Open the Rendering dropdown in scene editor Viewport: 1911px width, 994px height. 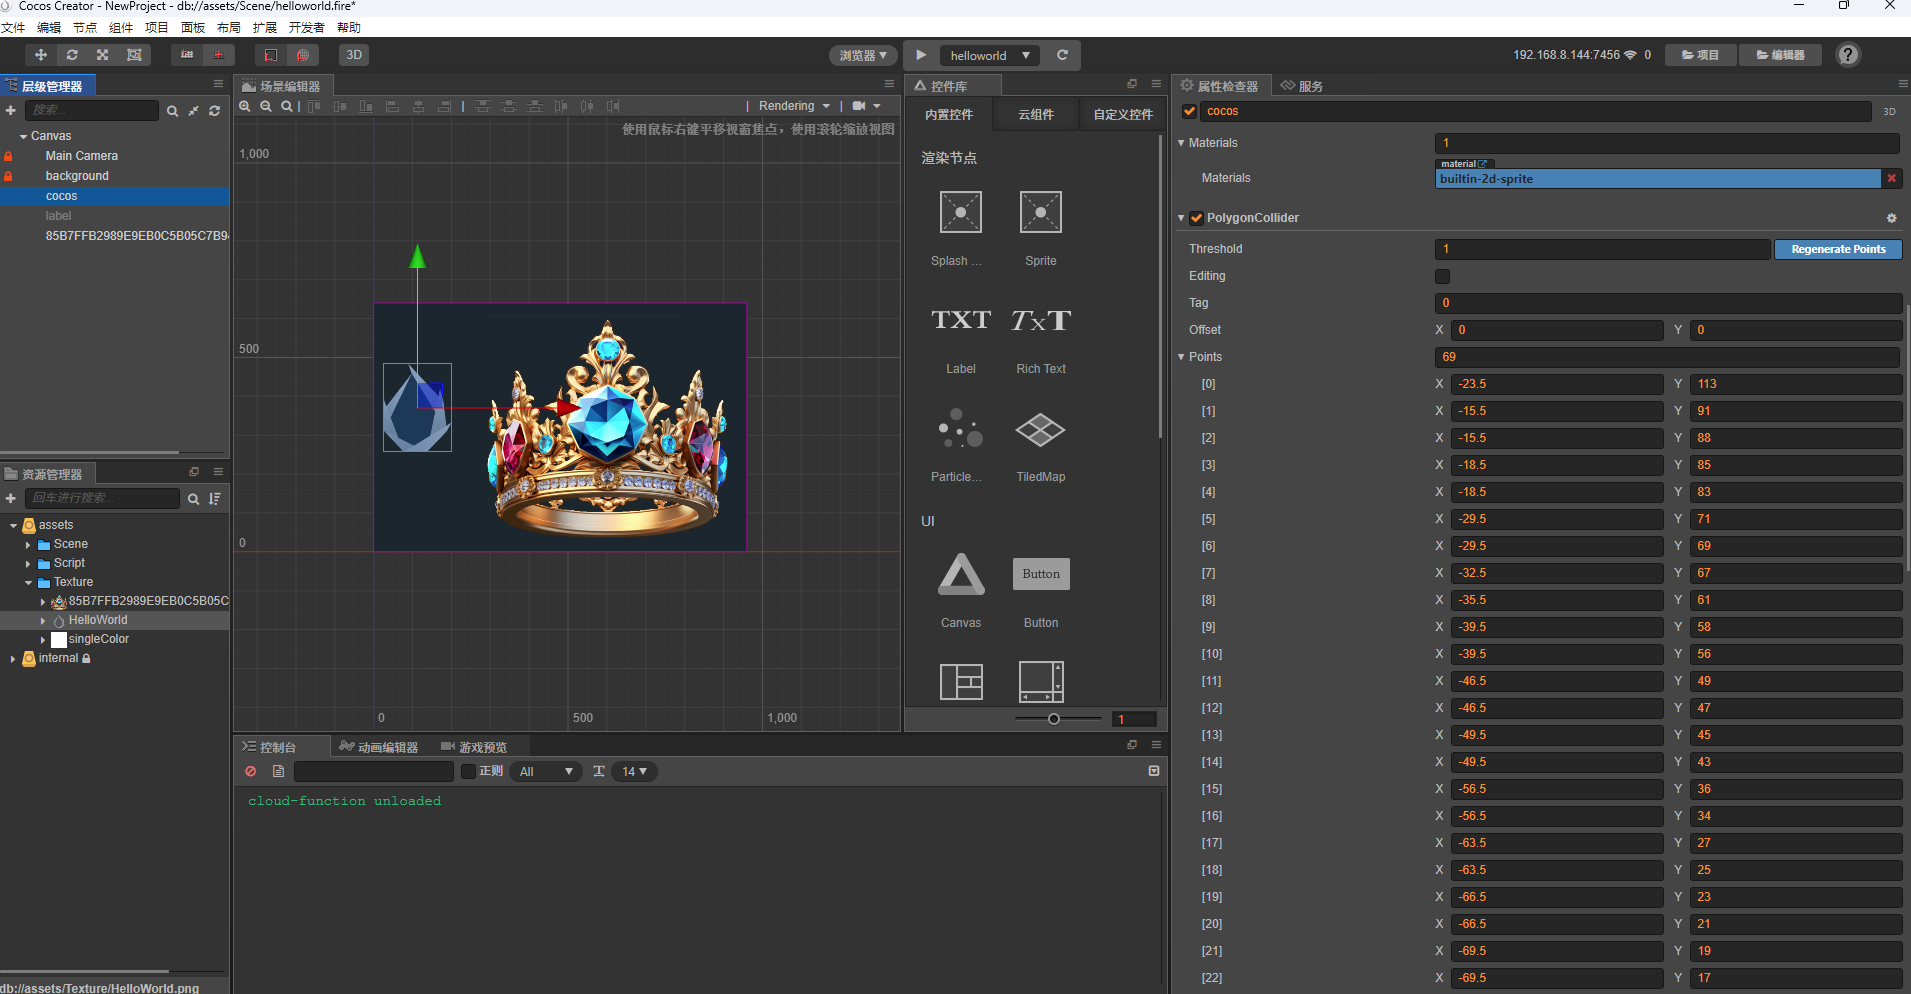coord(794,106)
